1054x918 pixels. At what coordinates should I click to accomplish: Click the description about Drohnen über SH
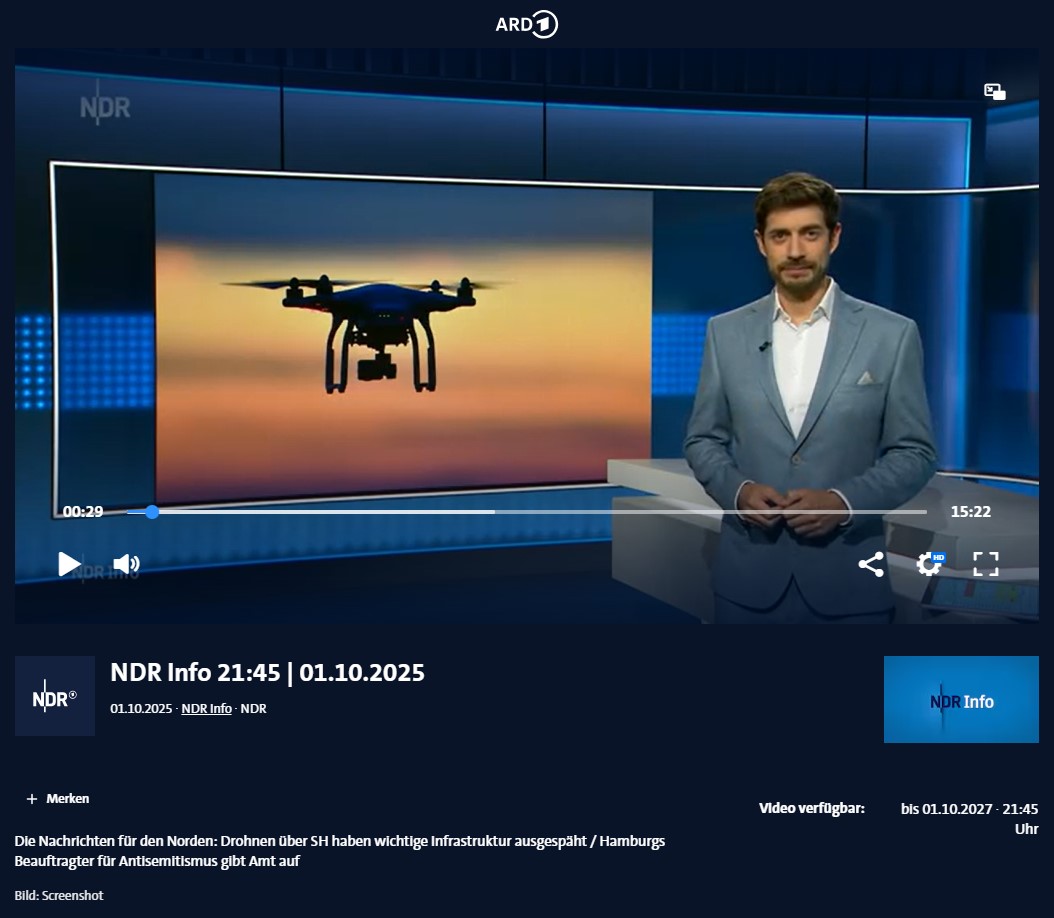click(339, 851)
